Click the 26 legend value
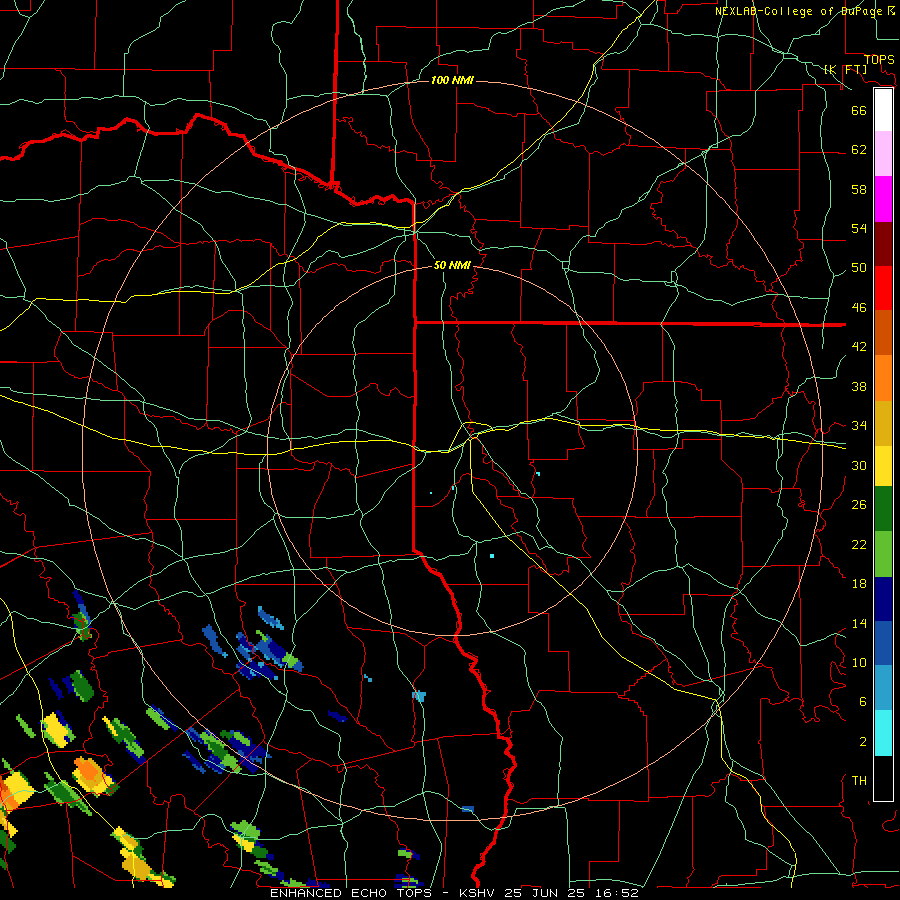This screenshot has width=900, height=900. pyautogui.click(x=859, y=505)
